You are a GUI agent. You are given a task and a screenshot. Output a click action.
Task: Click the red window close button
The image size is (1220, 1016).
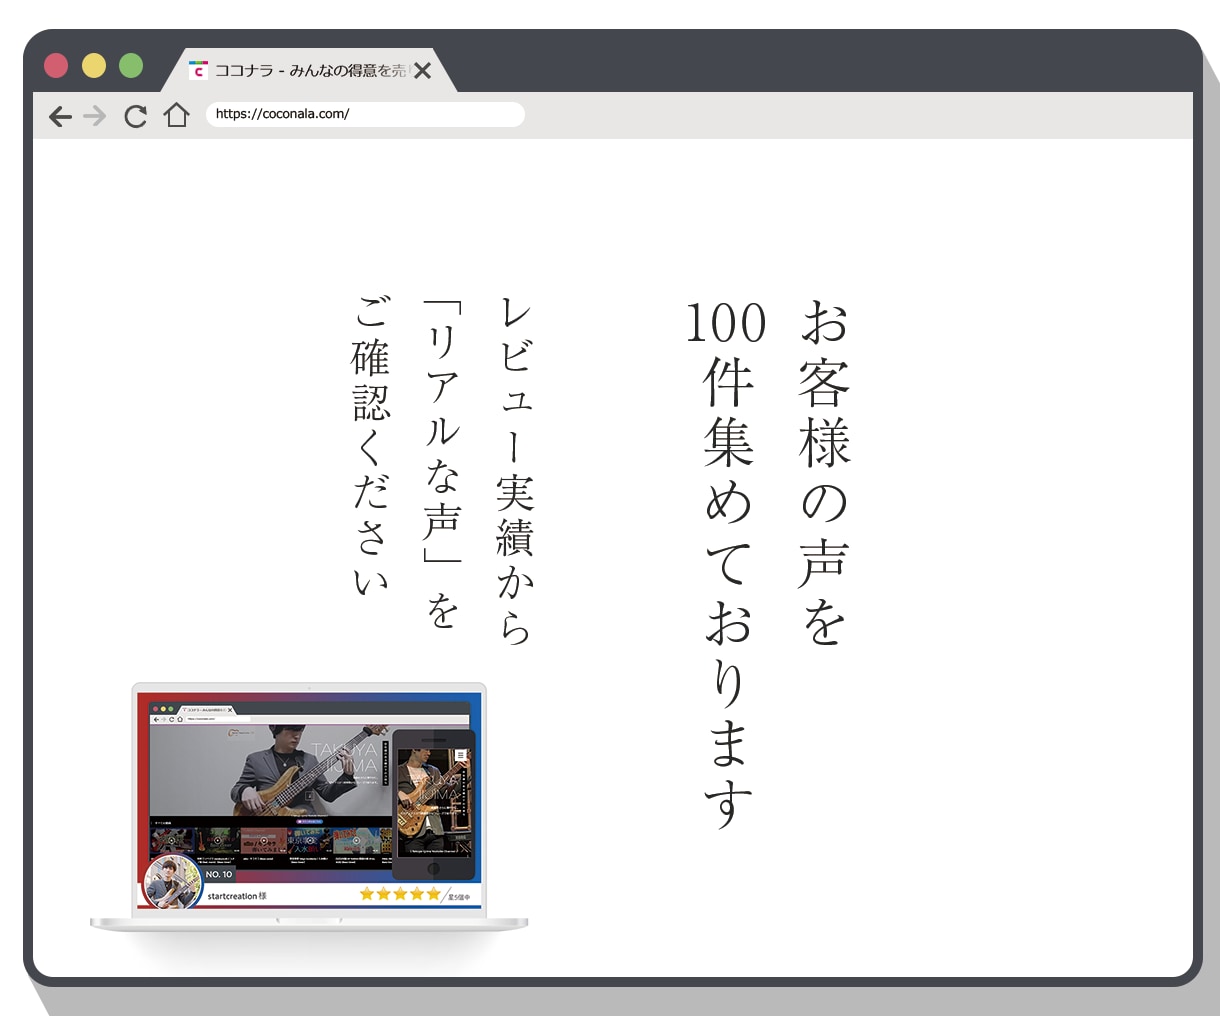click(x=56, y=66)
